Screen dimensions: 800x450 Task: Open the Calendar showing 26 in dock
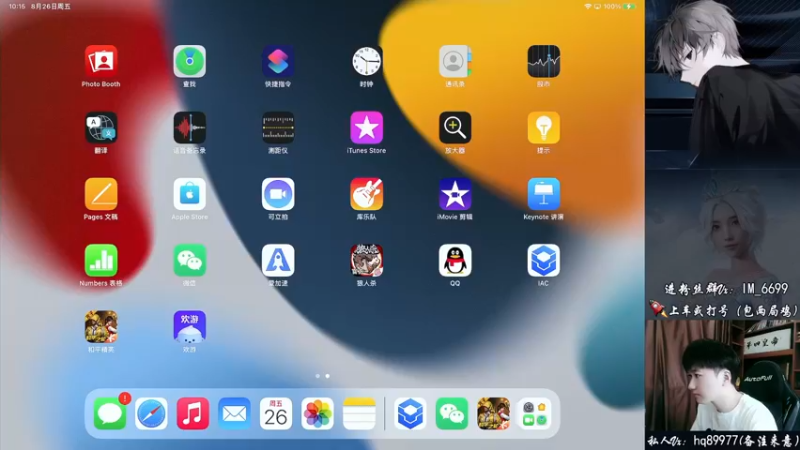(x=276, y=413)
